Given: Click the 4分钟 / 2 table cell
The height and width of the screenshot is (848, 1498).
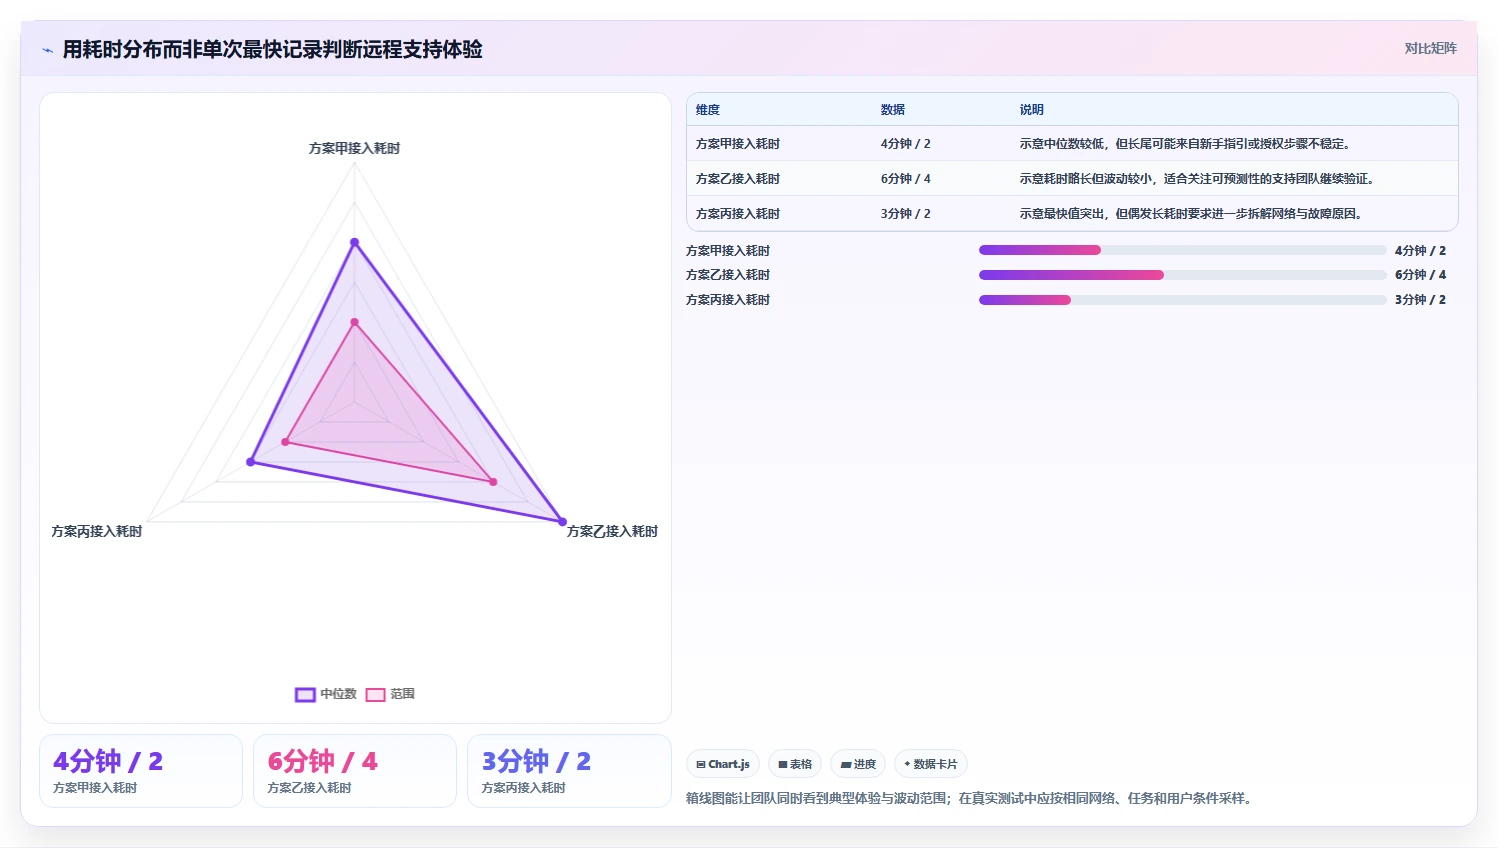Looking at the screenshot, I should (906, 144).
